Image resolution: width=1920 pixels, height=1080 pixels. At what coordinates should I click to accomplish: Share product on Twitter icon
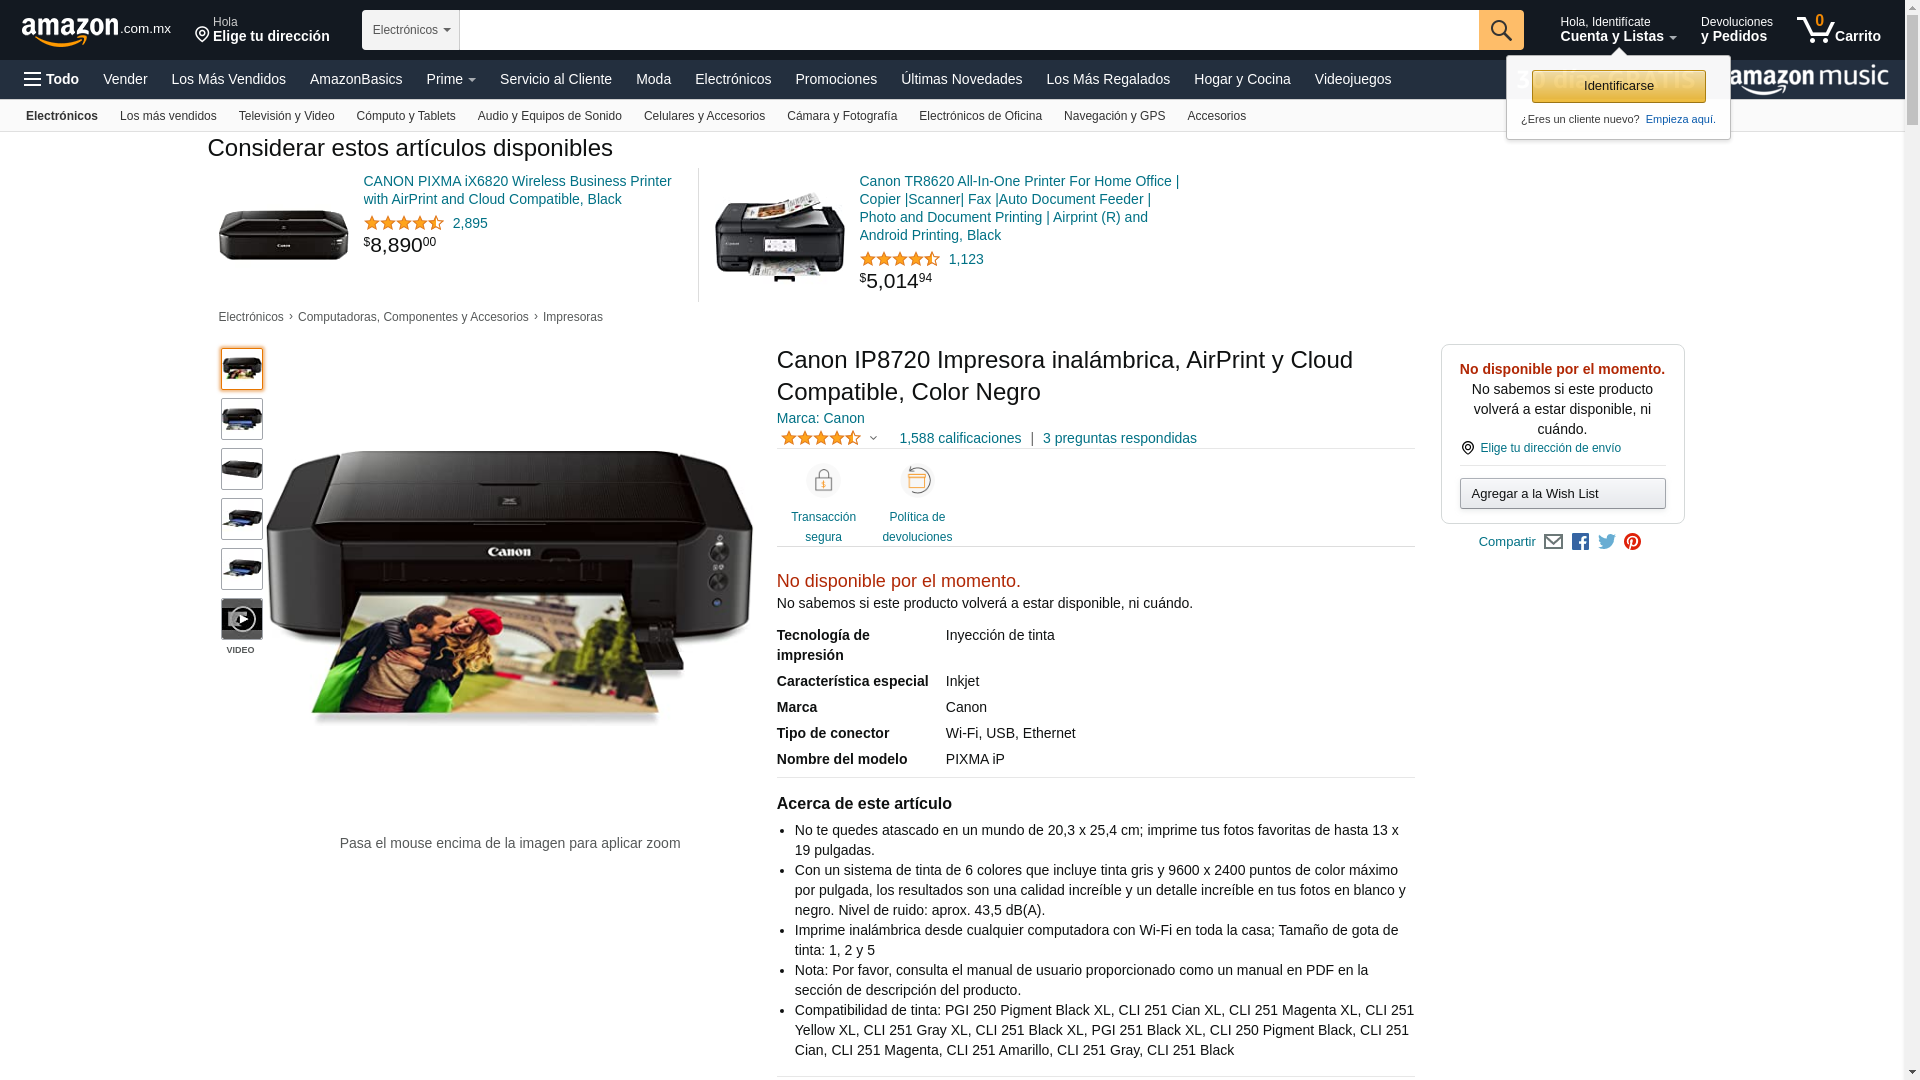pyautogui.click(x=1607, y=542)
